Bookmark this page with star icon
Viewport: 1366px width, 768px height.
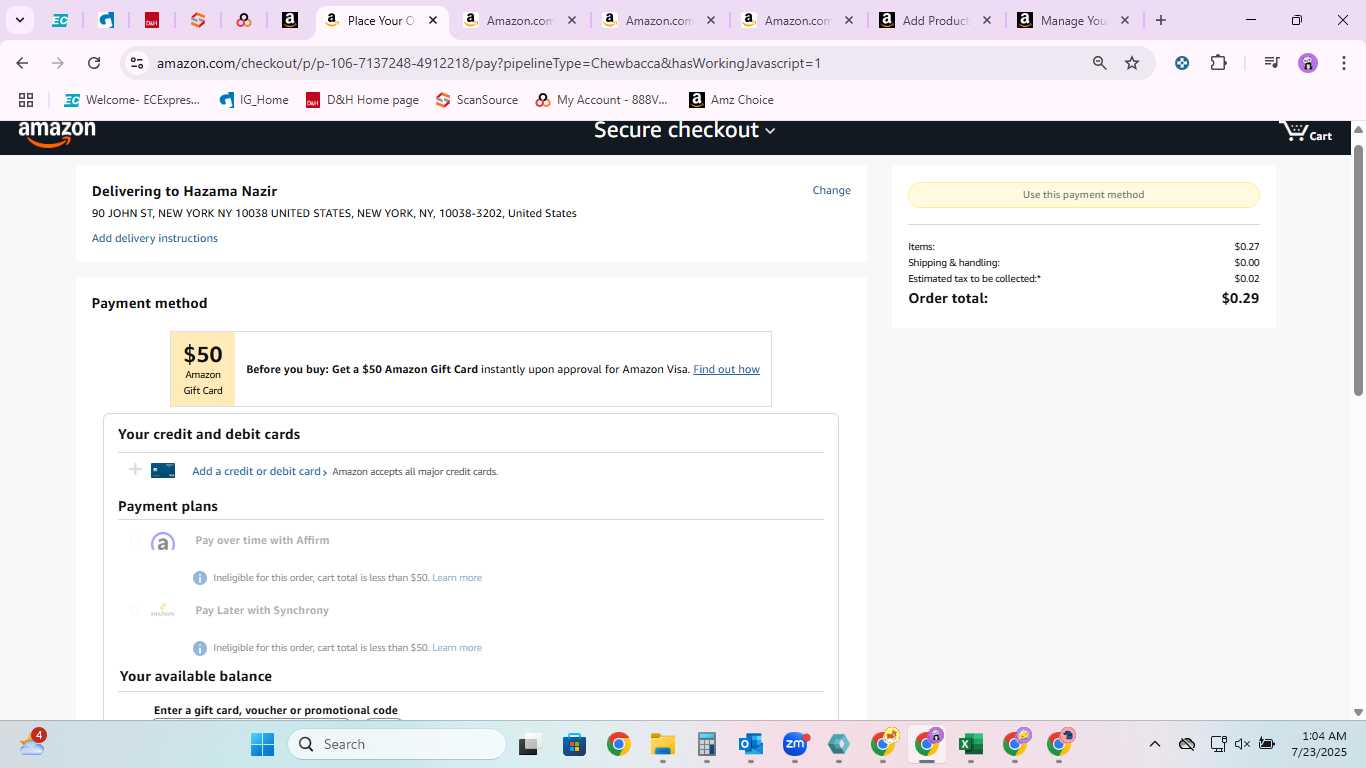click(1132, 63)
